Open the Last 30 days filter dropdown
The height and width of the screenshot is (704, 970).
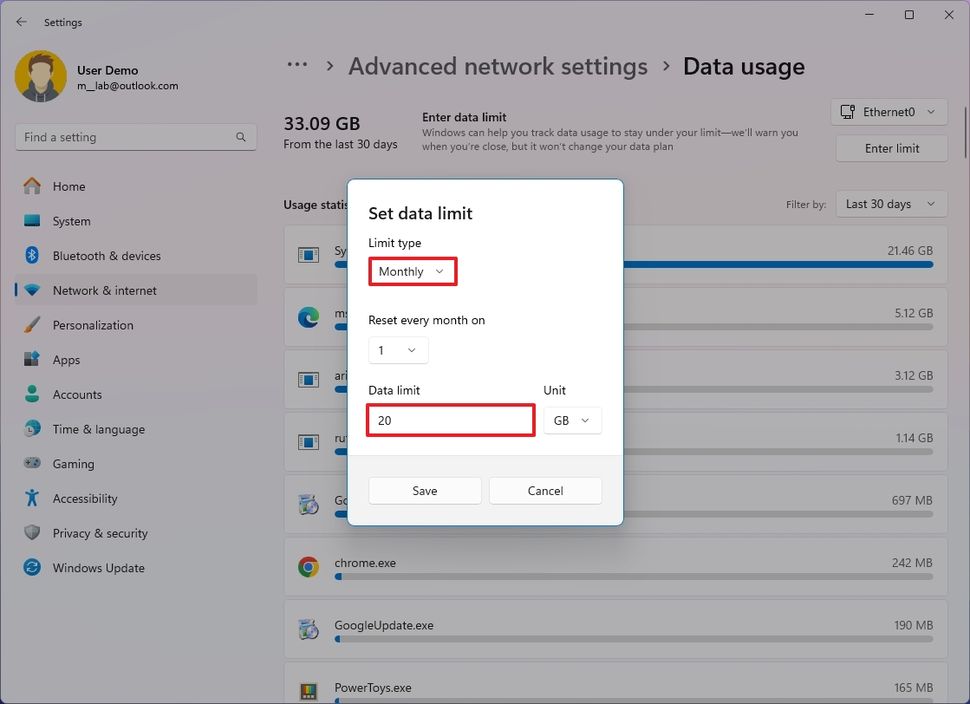(890, 203)
